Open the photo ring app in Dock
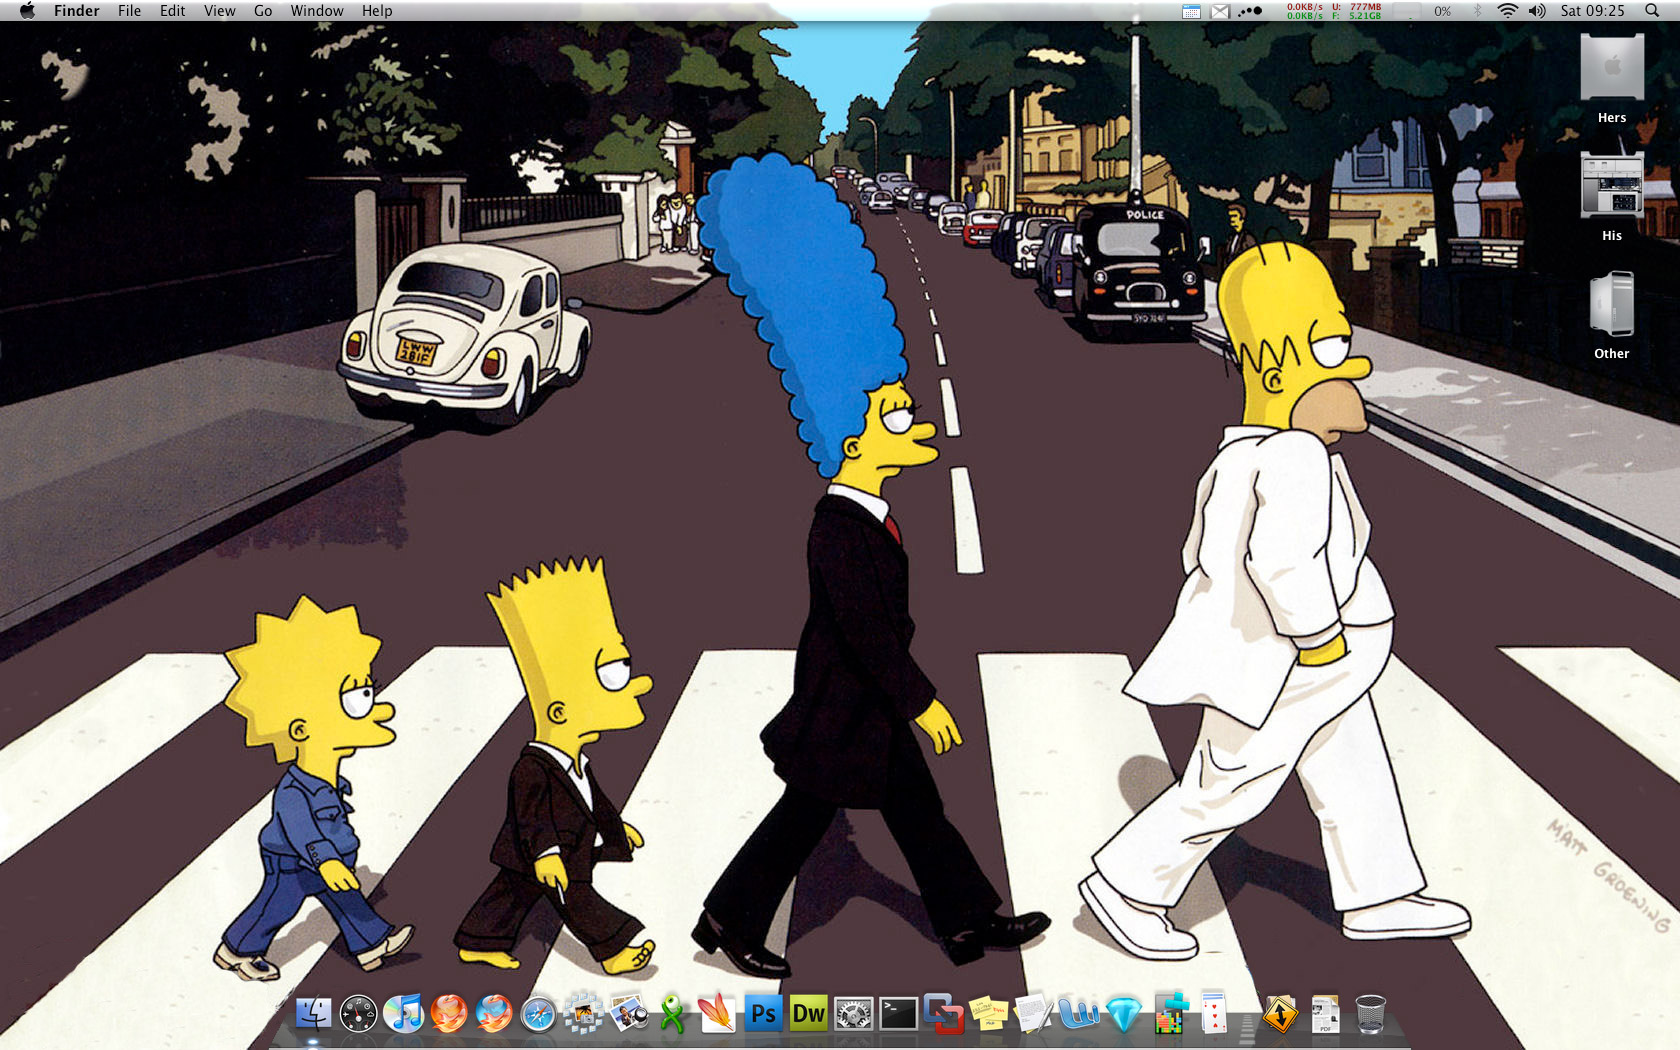 [584, 1014]
